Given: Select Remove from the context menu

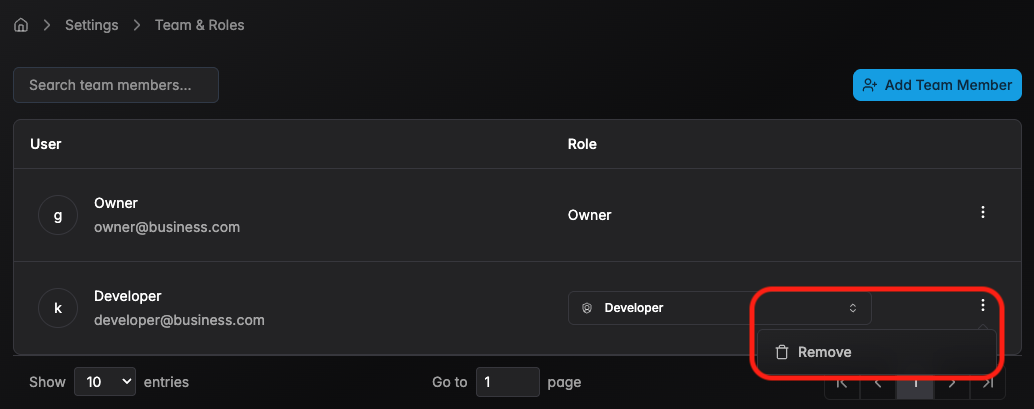Looking at the screenshot, I should click(824, 352).
